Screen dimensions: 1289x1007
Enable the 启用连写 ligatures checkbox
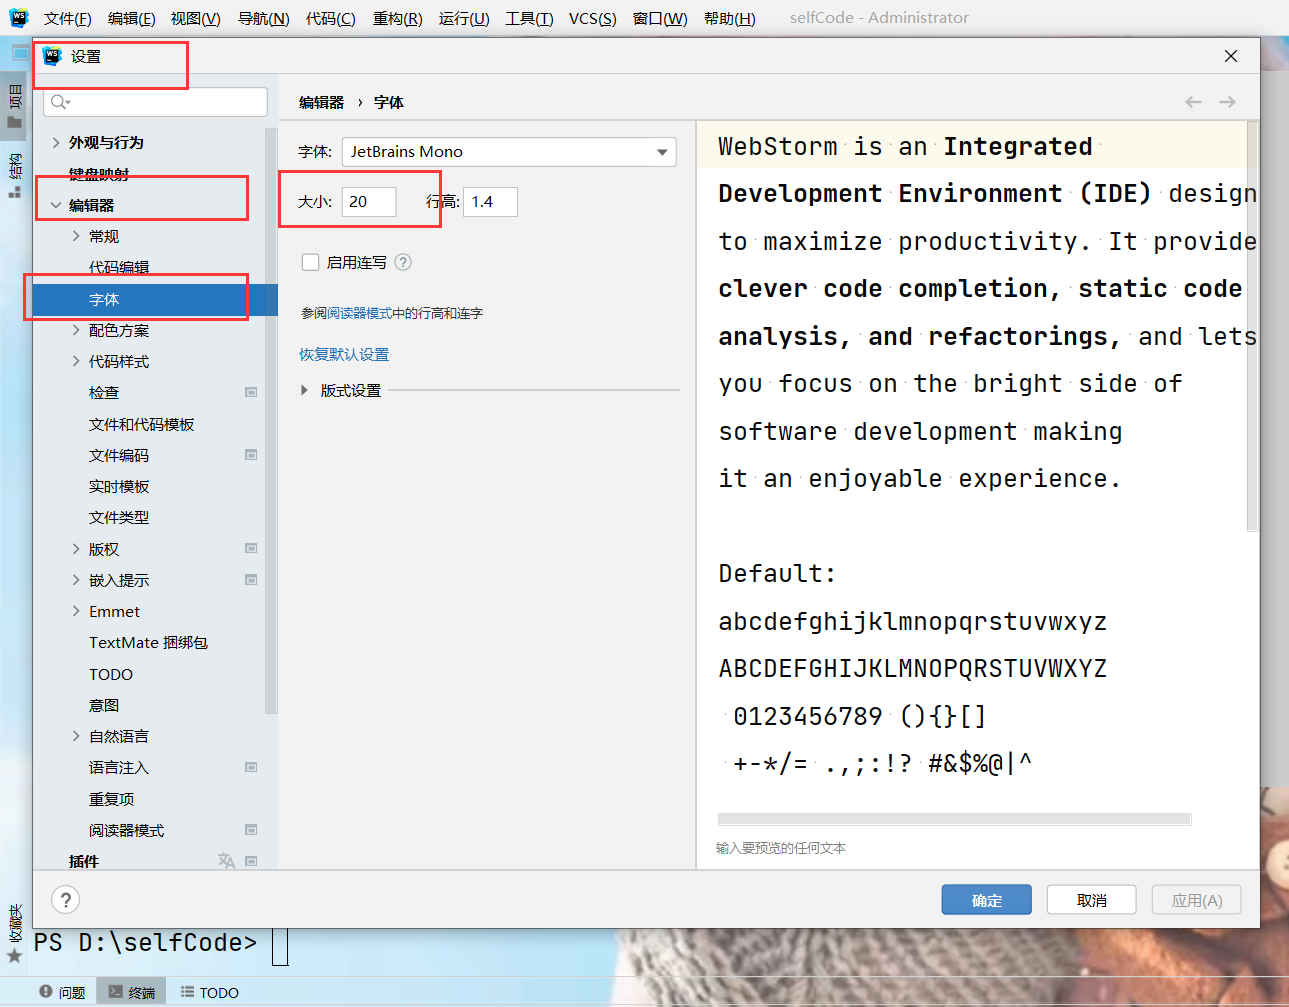click(x=310, y=262)
